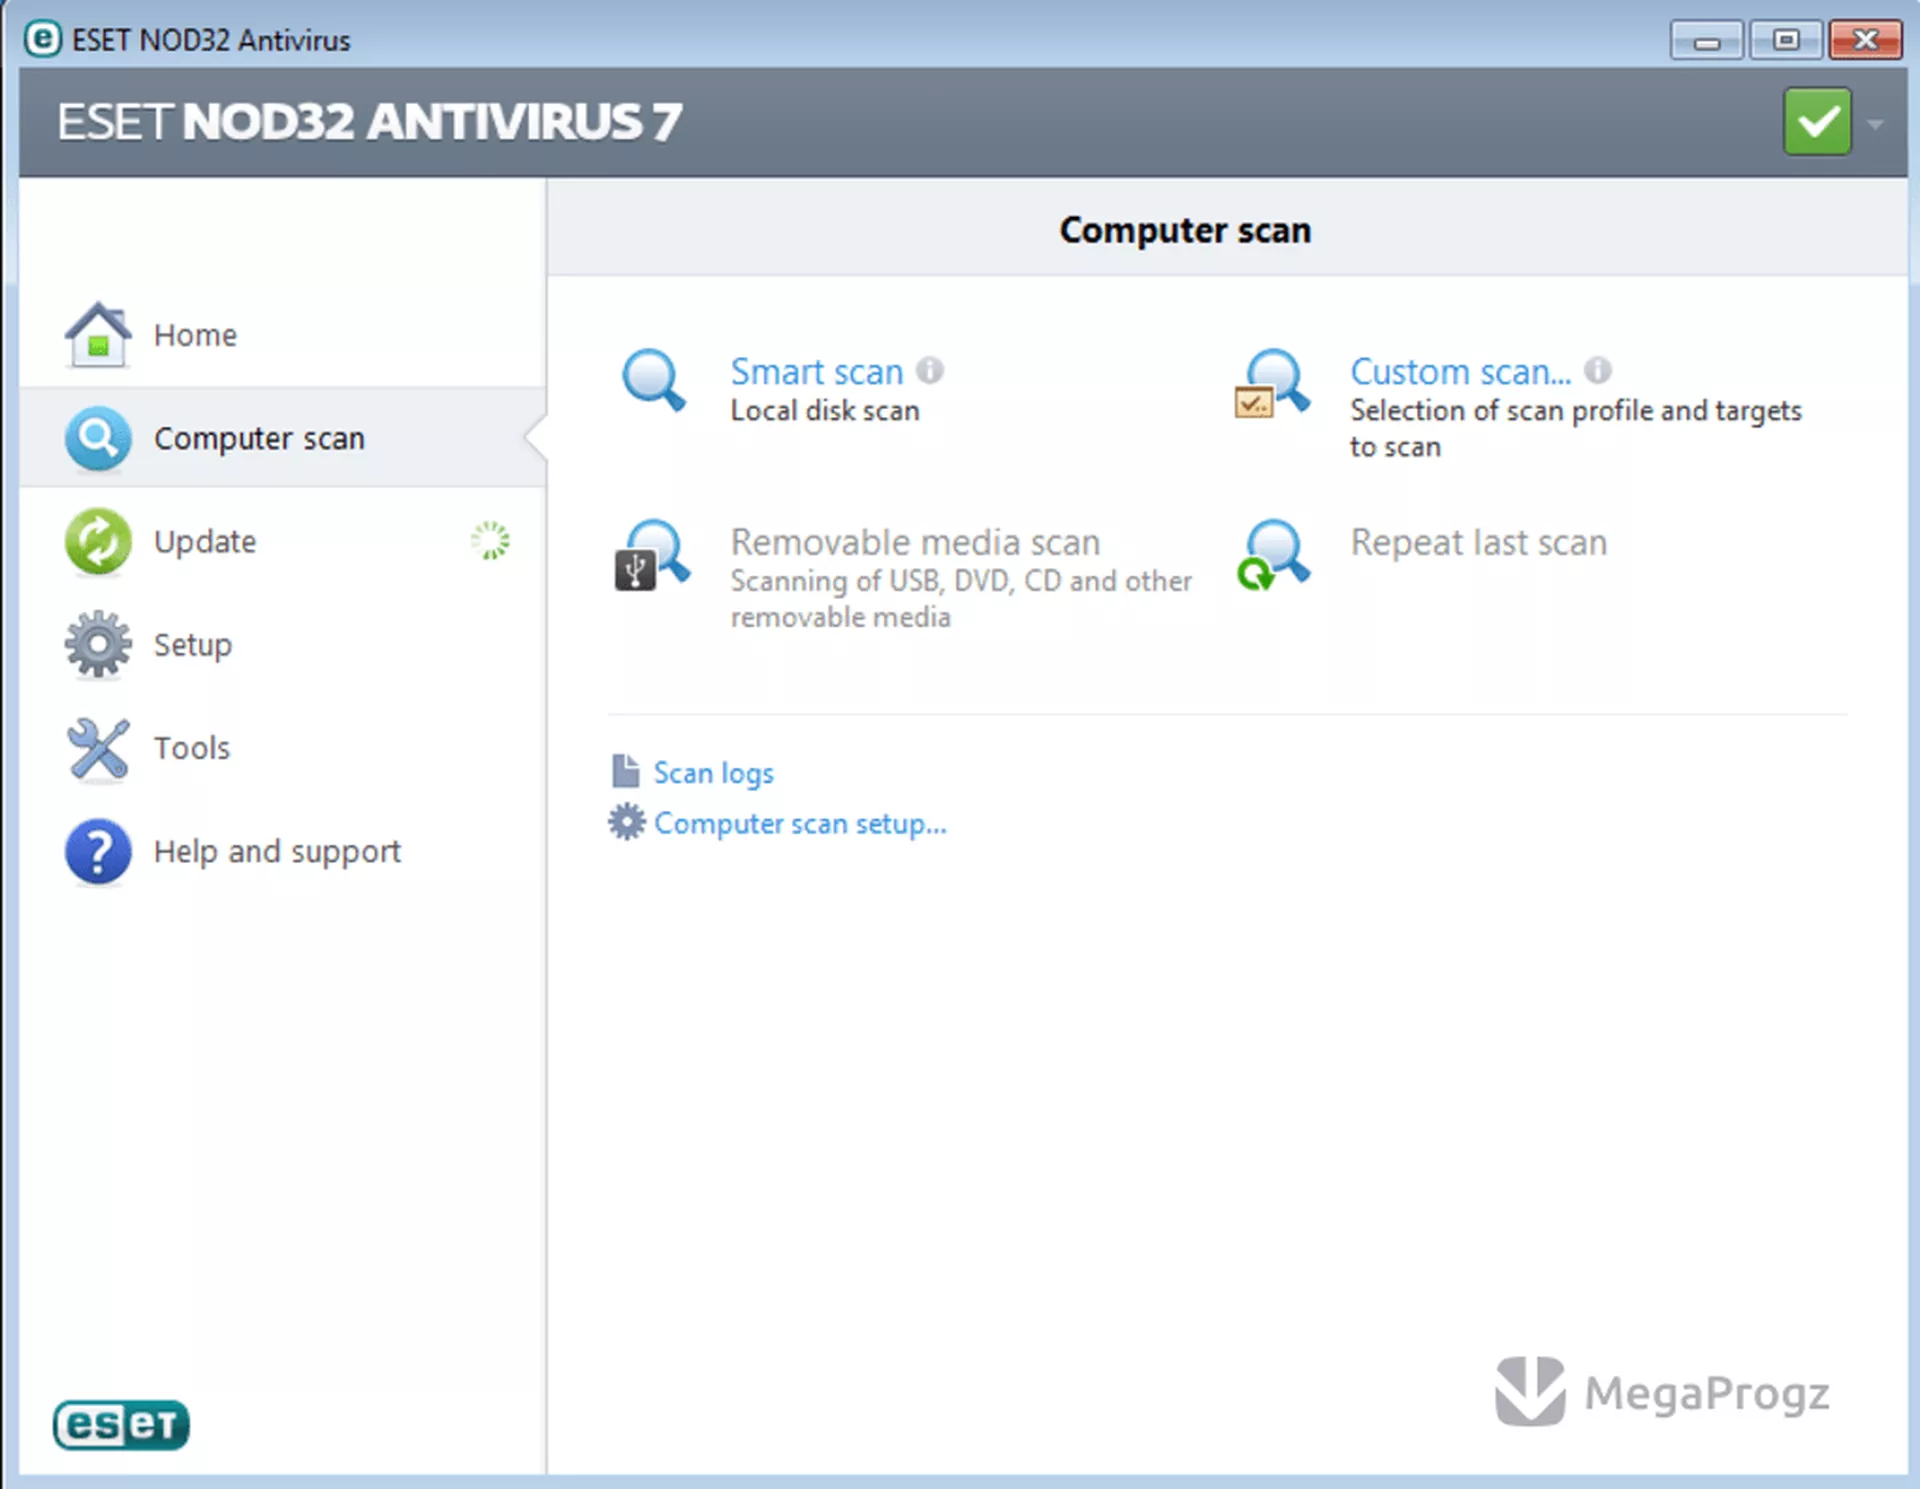This screenshot has height=1489, width=1920.
Task: Click 'Scanning of USB, DVD, CD' description
Action: pyautogui.click(x=961, y=599)
